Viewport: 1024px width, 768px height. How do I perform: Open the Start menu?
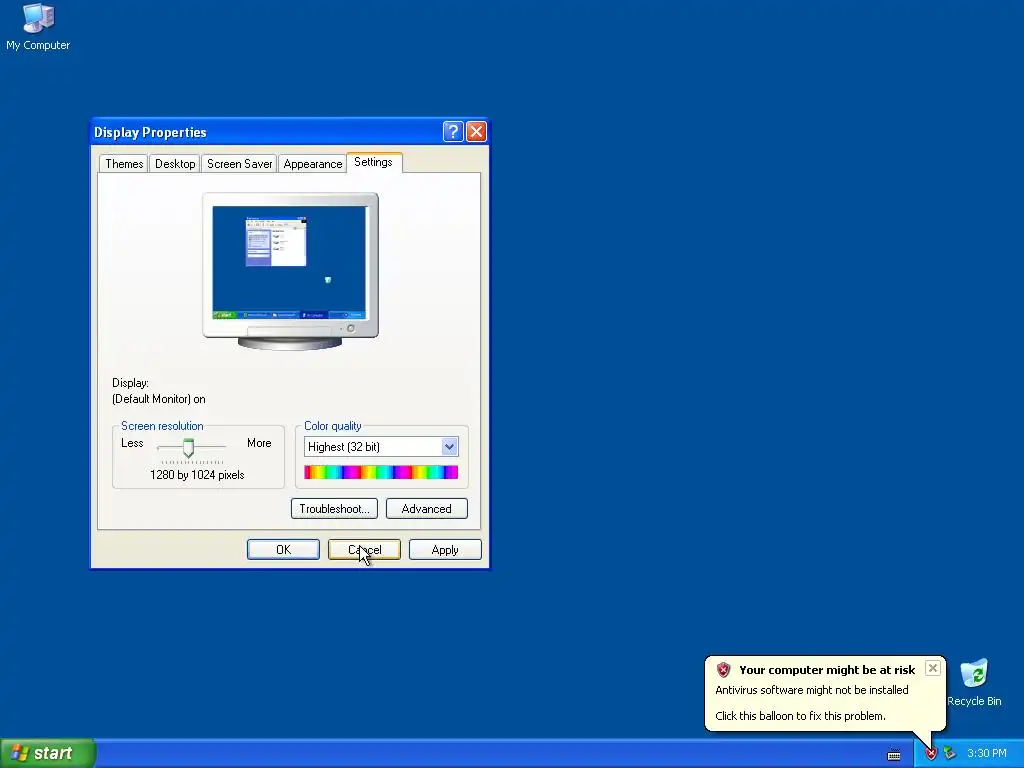[48, 753]
